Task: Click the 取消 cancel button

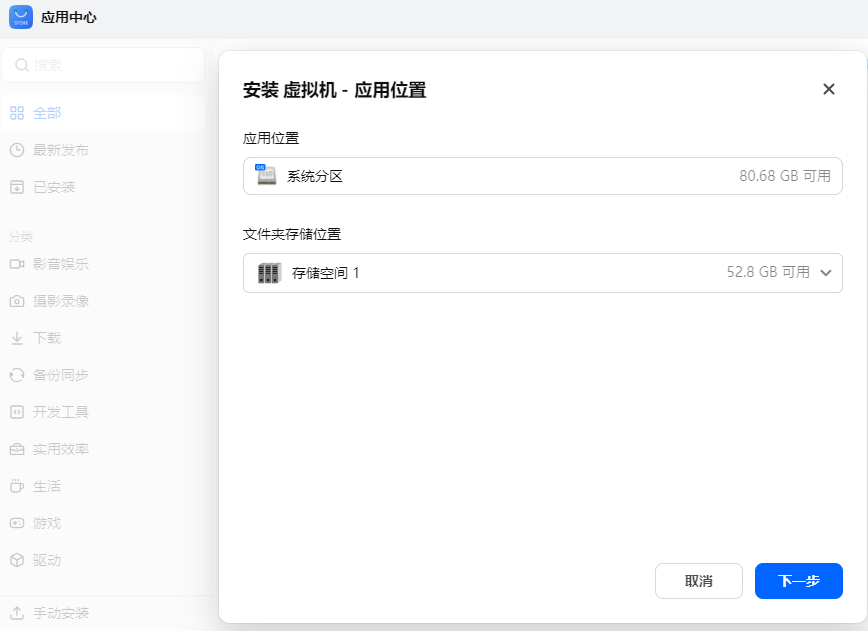Action: click(698, 581)
